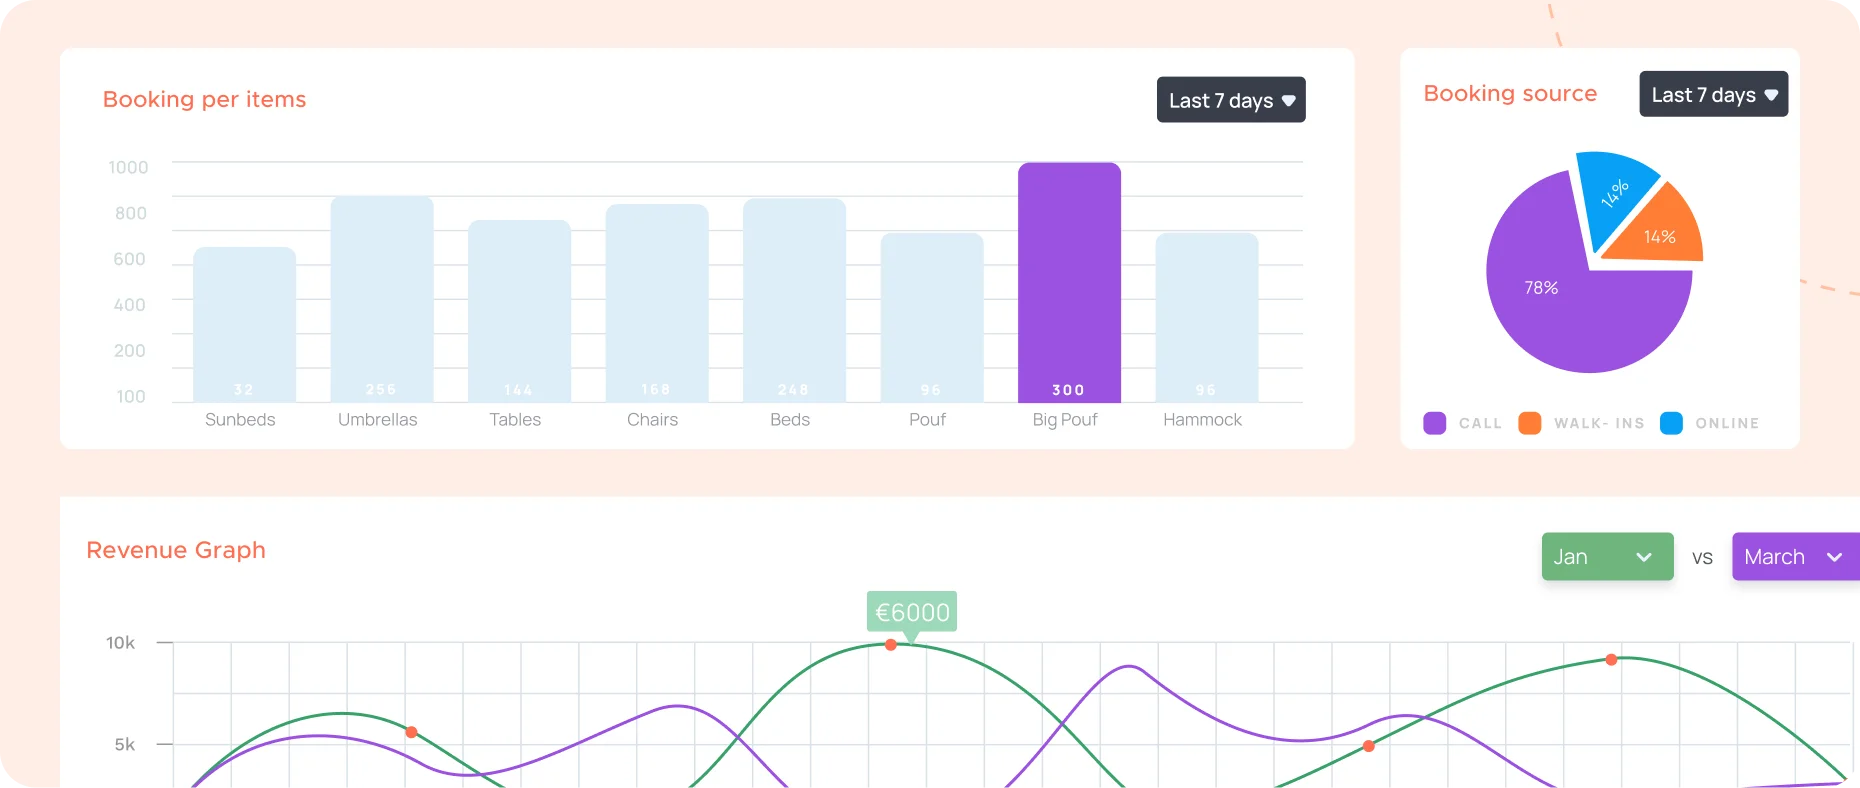The image size is (1860, 788).
Task: Click the Hammock axis label
Action: [x=1202, y=420]
